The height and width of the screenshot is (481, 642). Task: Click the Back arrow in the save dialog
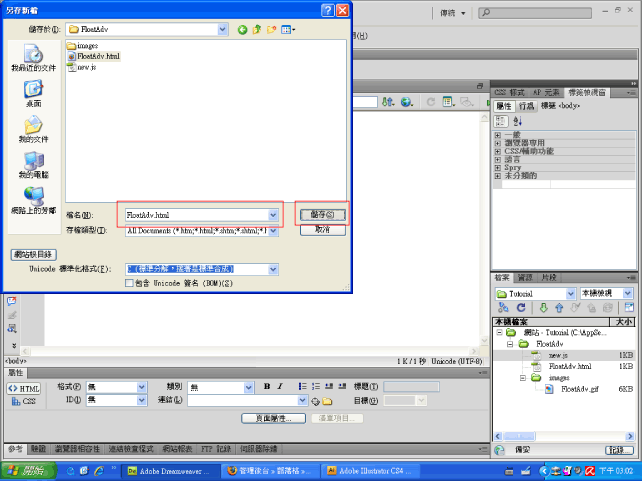click(x=242, y=29)
